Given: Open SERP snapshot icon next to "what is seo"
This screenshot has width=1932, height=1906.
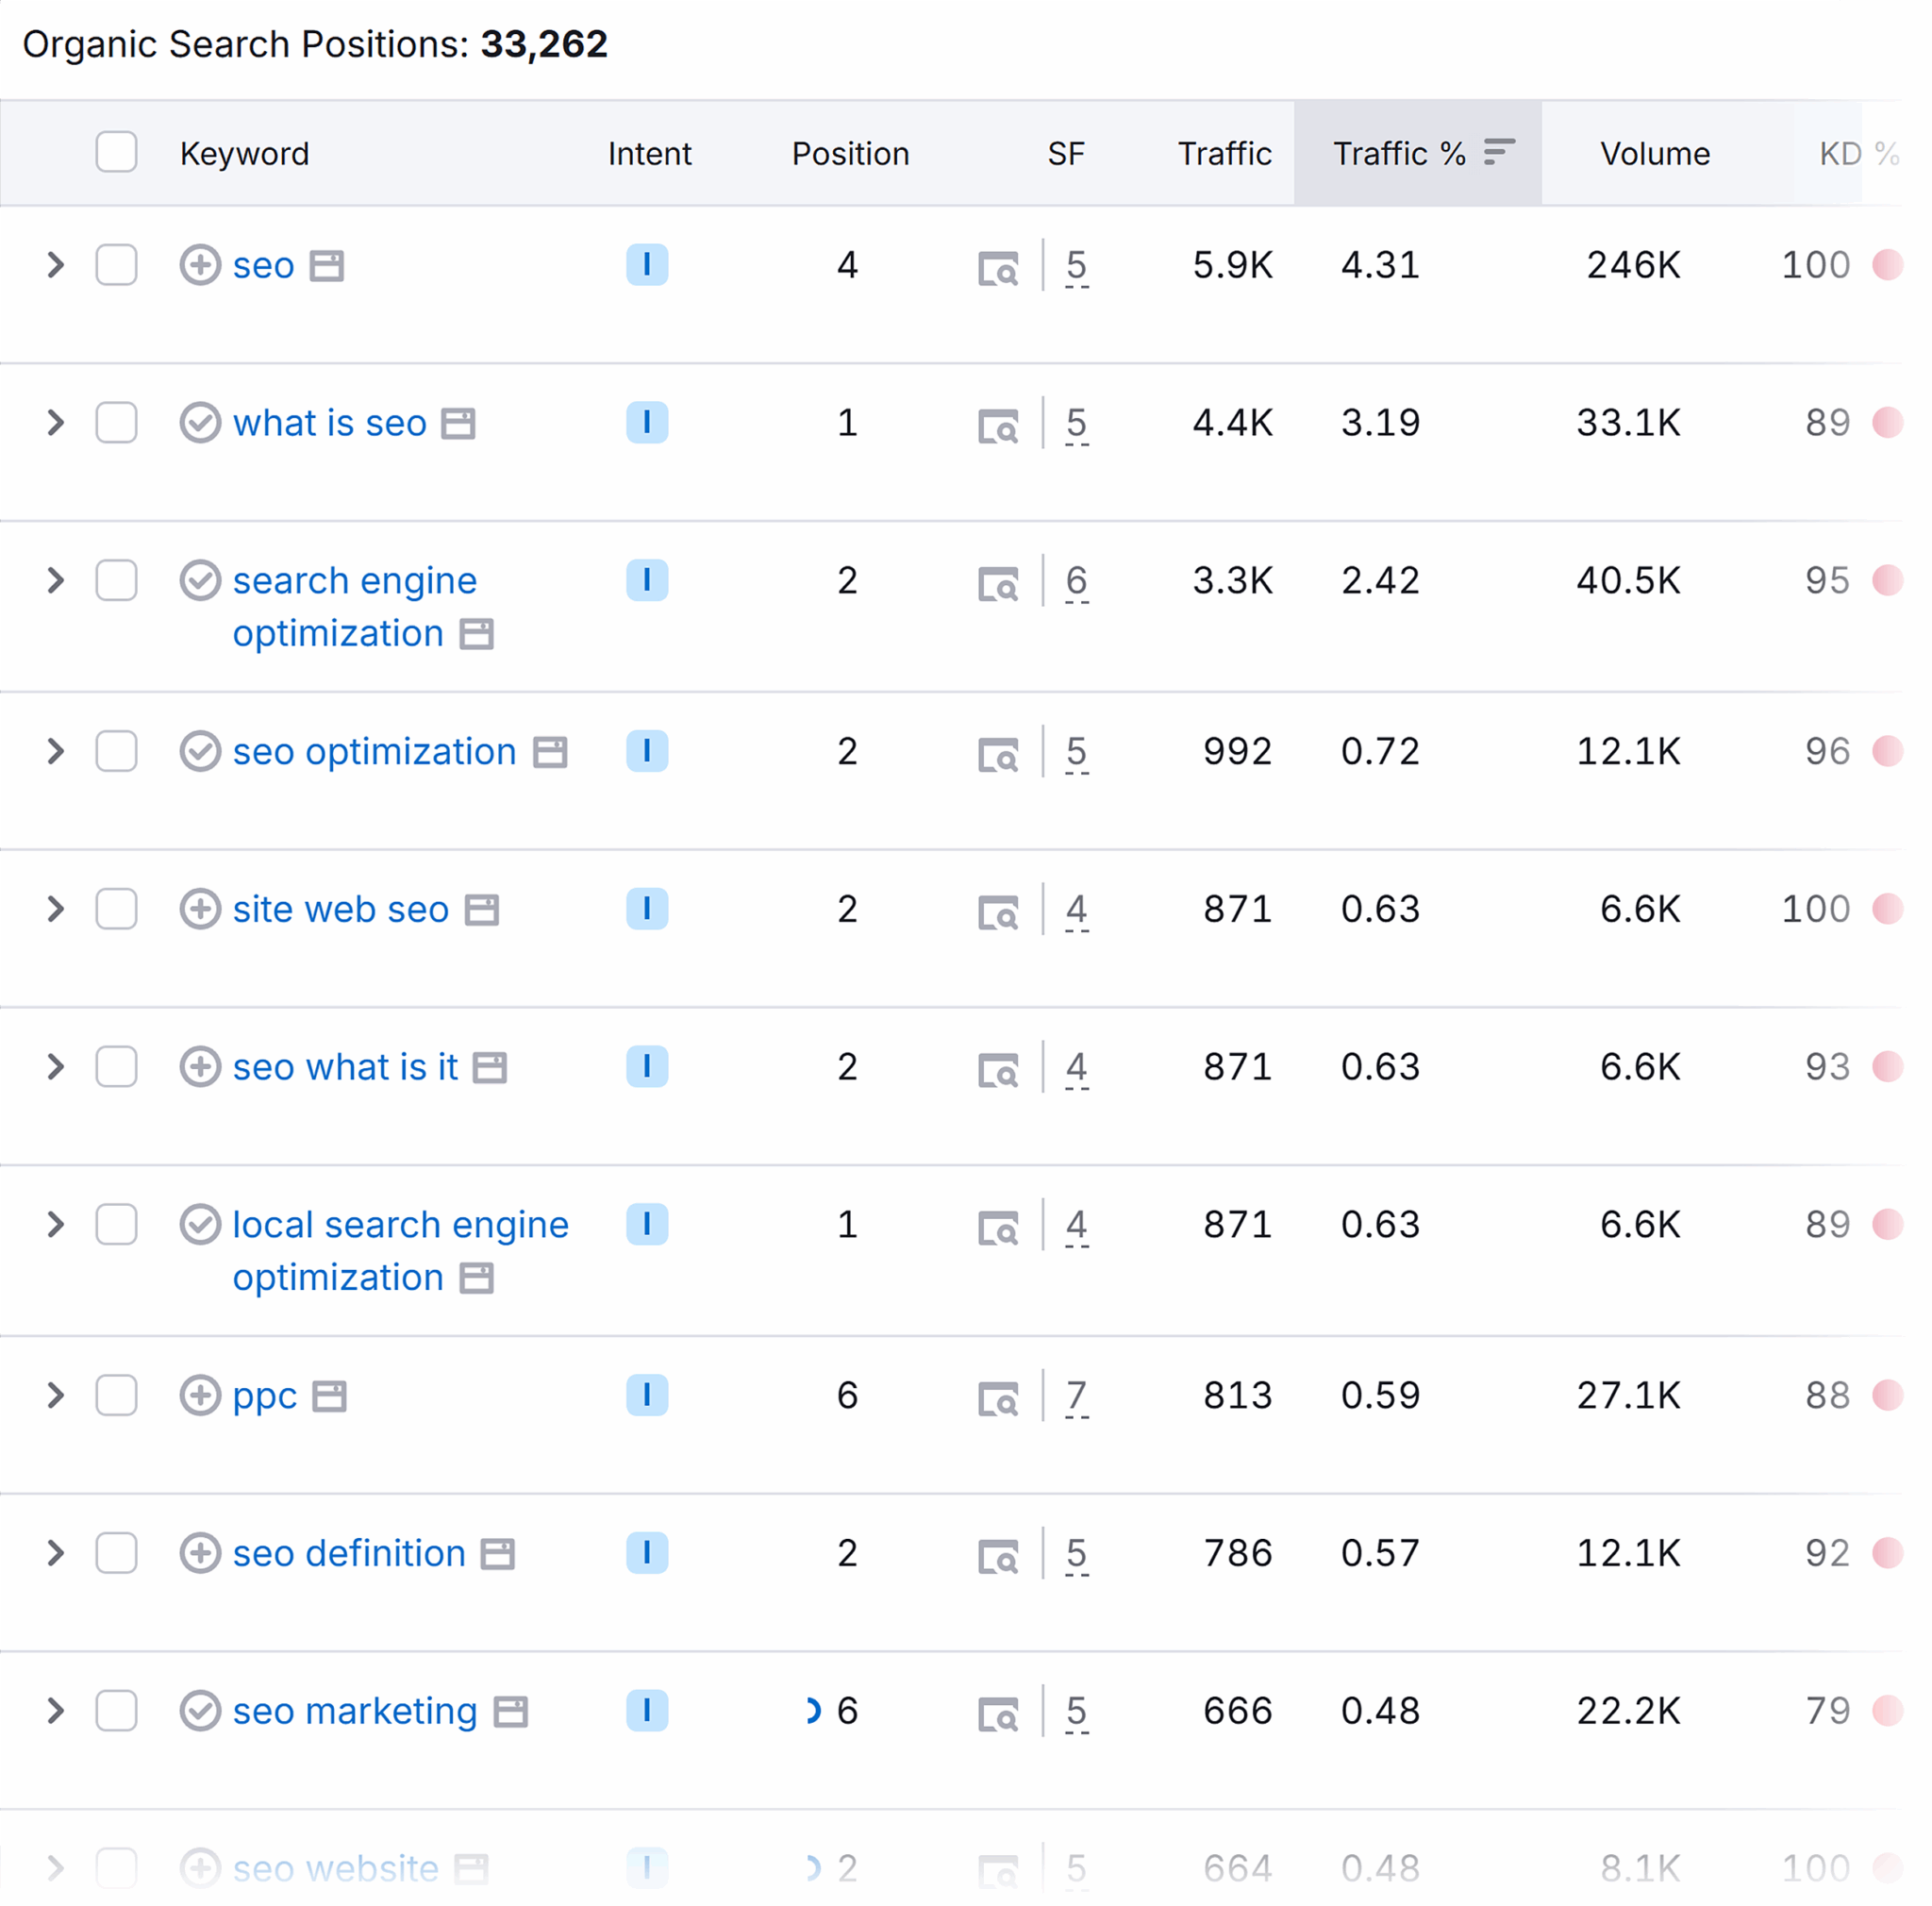Looking at the screenshot, I should coord(457,423).
